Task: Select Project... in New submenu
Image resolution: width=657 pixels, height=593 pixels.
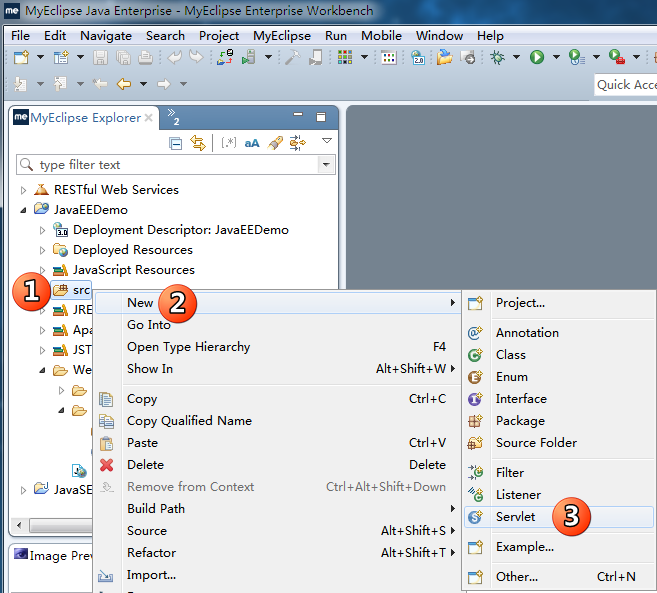Action: click(559, 303)
